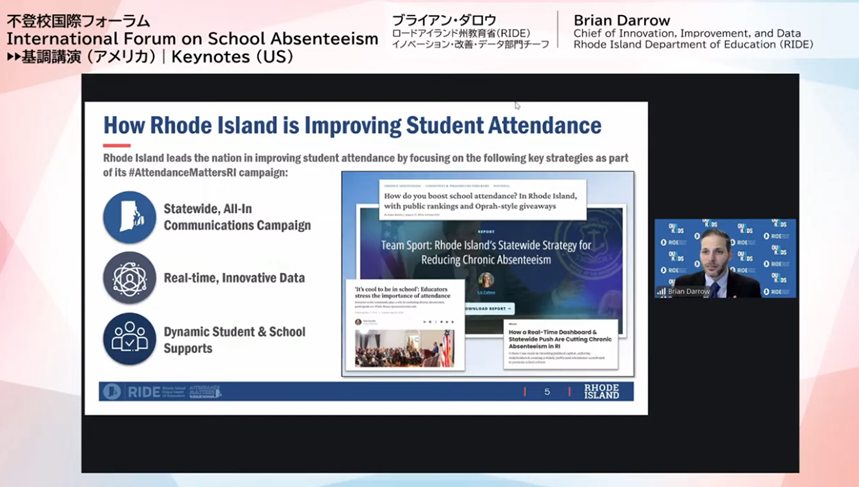Viewport: 859px width, 487px height.
Task: Click Brian Darrow's webcam video thumbnail
Action: [725, 259]
